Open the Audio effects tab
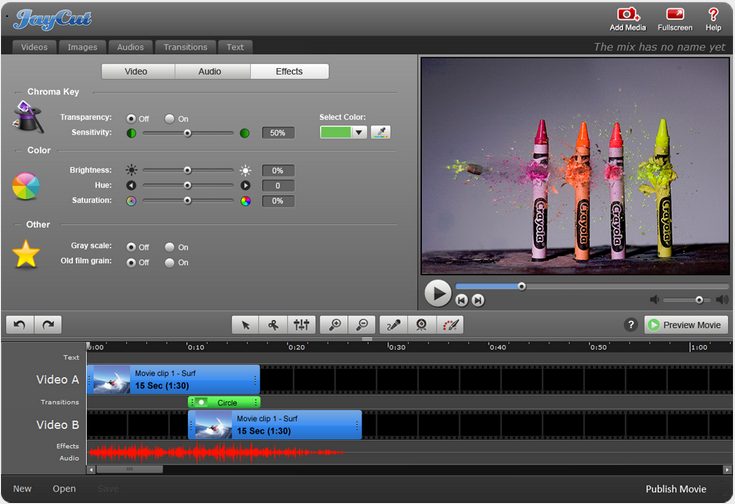735x504 pixels. [x=211, y=72]
